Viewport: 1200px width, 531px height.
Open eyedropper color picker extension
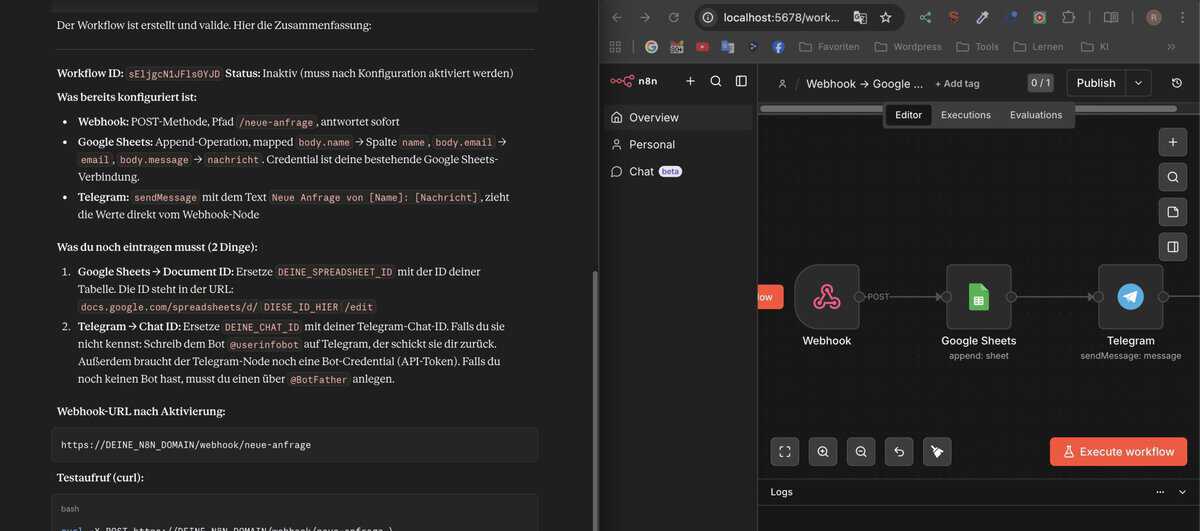[x=982, y=17]
